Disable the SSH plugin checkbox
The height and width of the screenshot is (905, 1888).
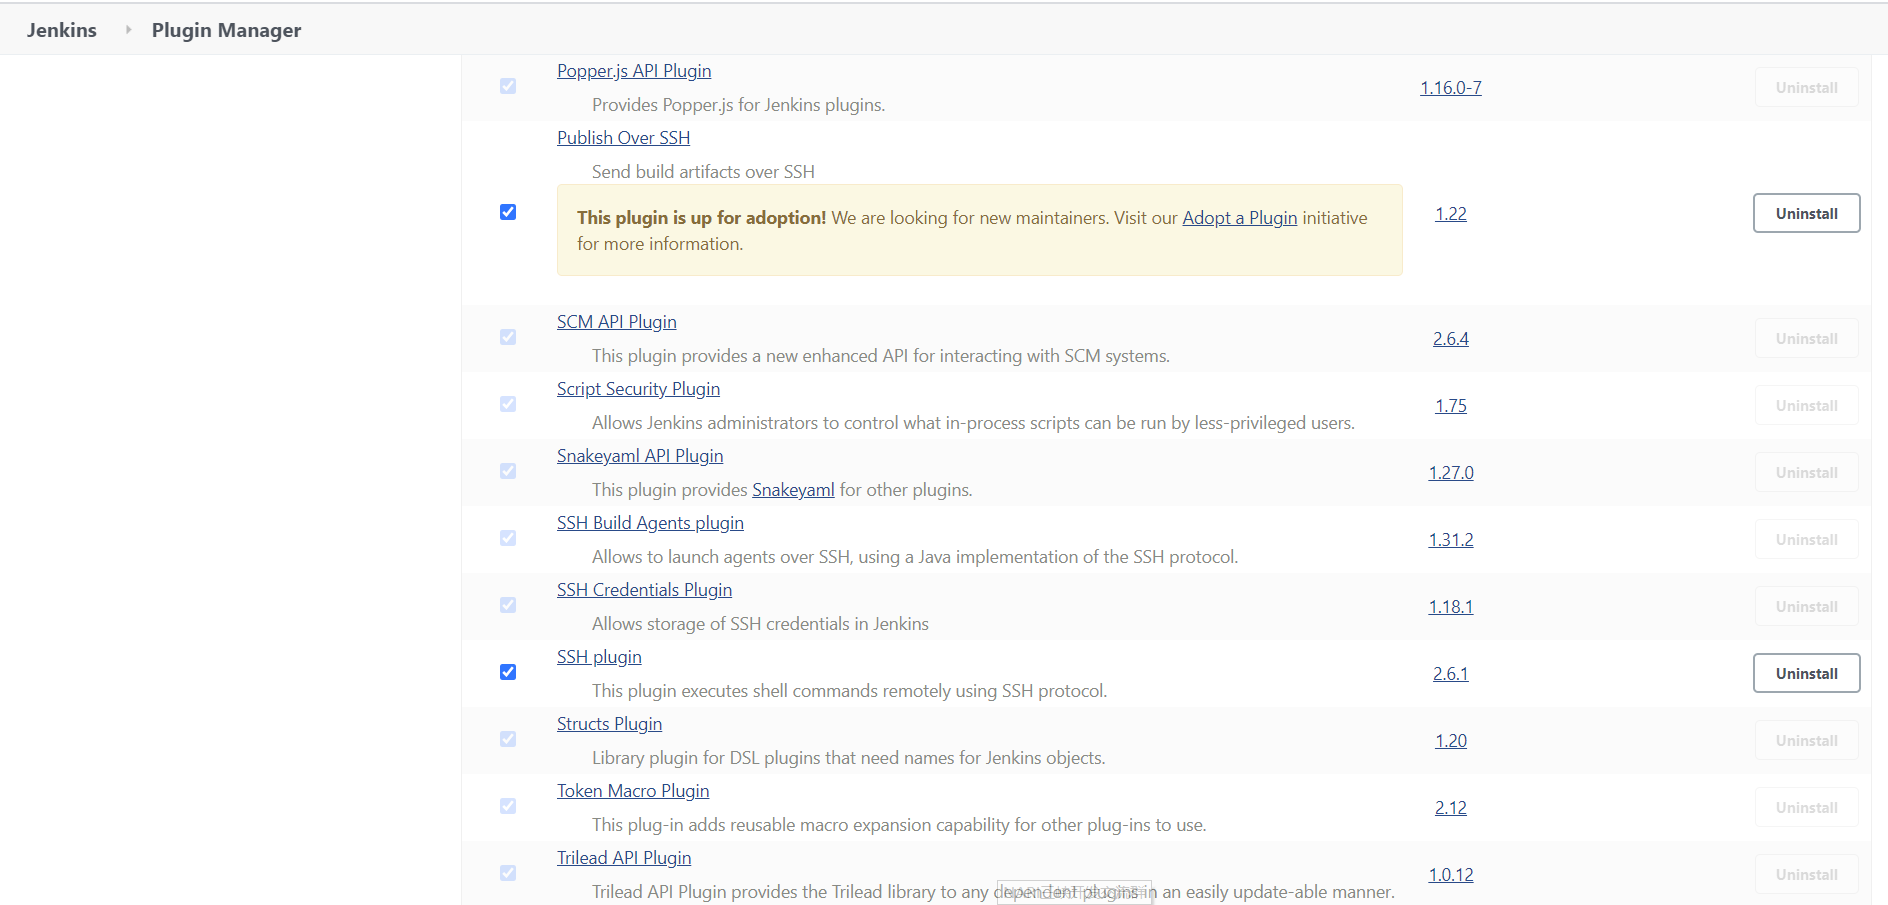[508, 672]
